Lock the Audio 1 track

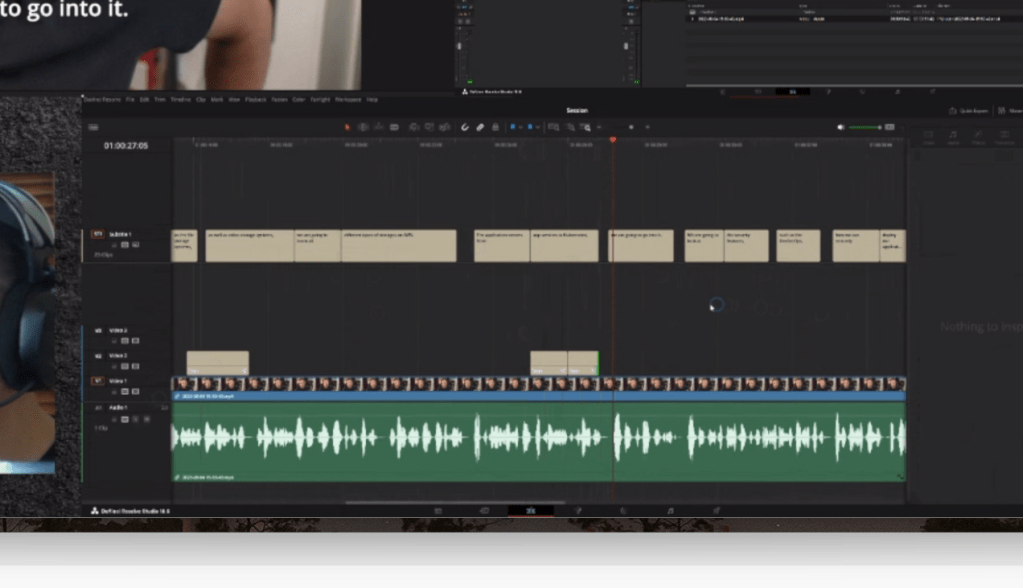[x=114, y=420]
